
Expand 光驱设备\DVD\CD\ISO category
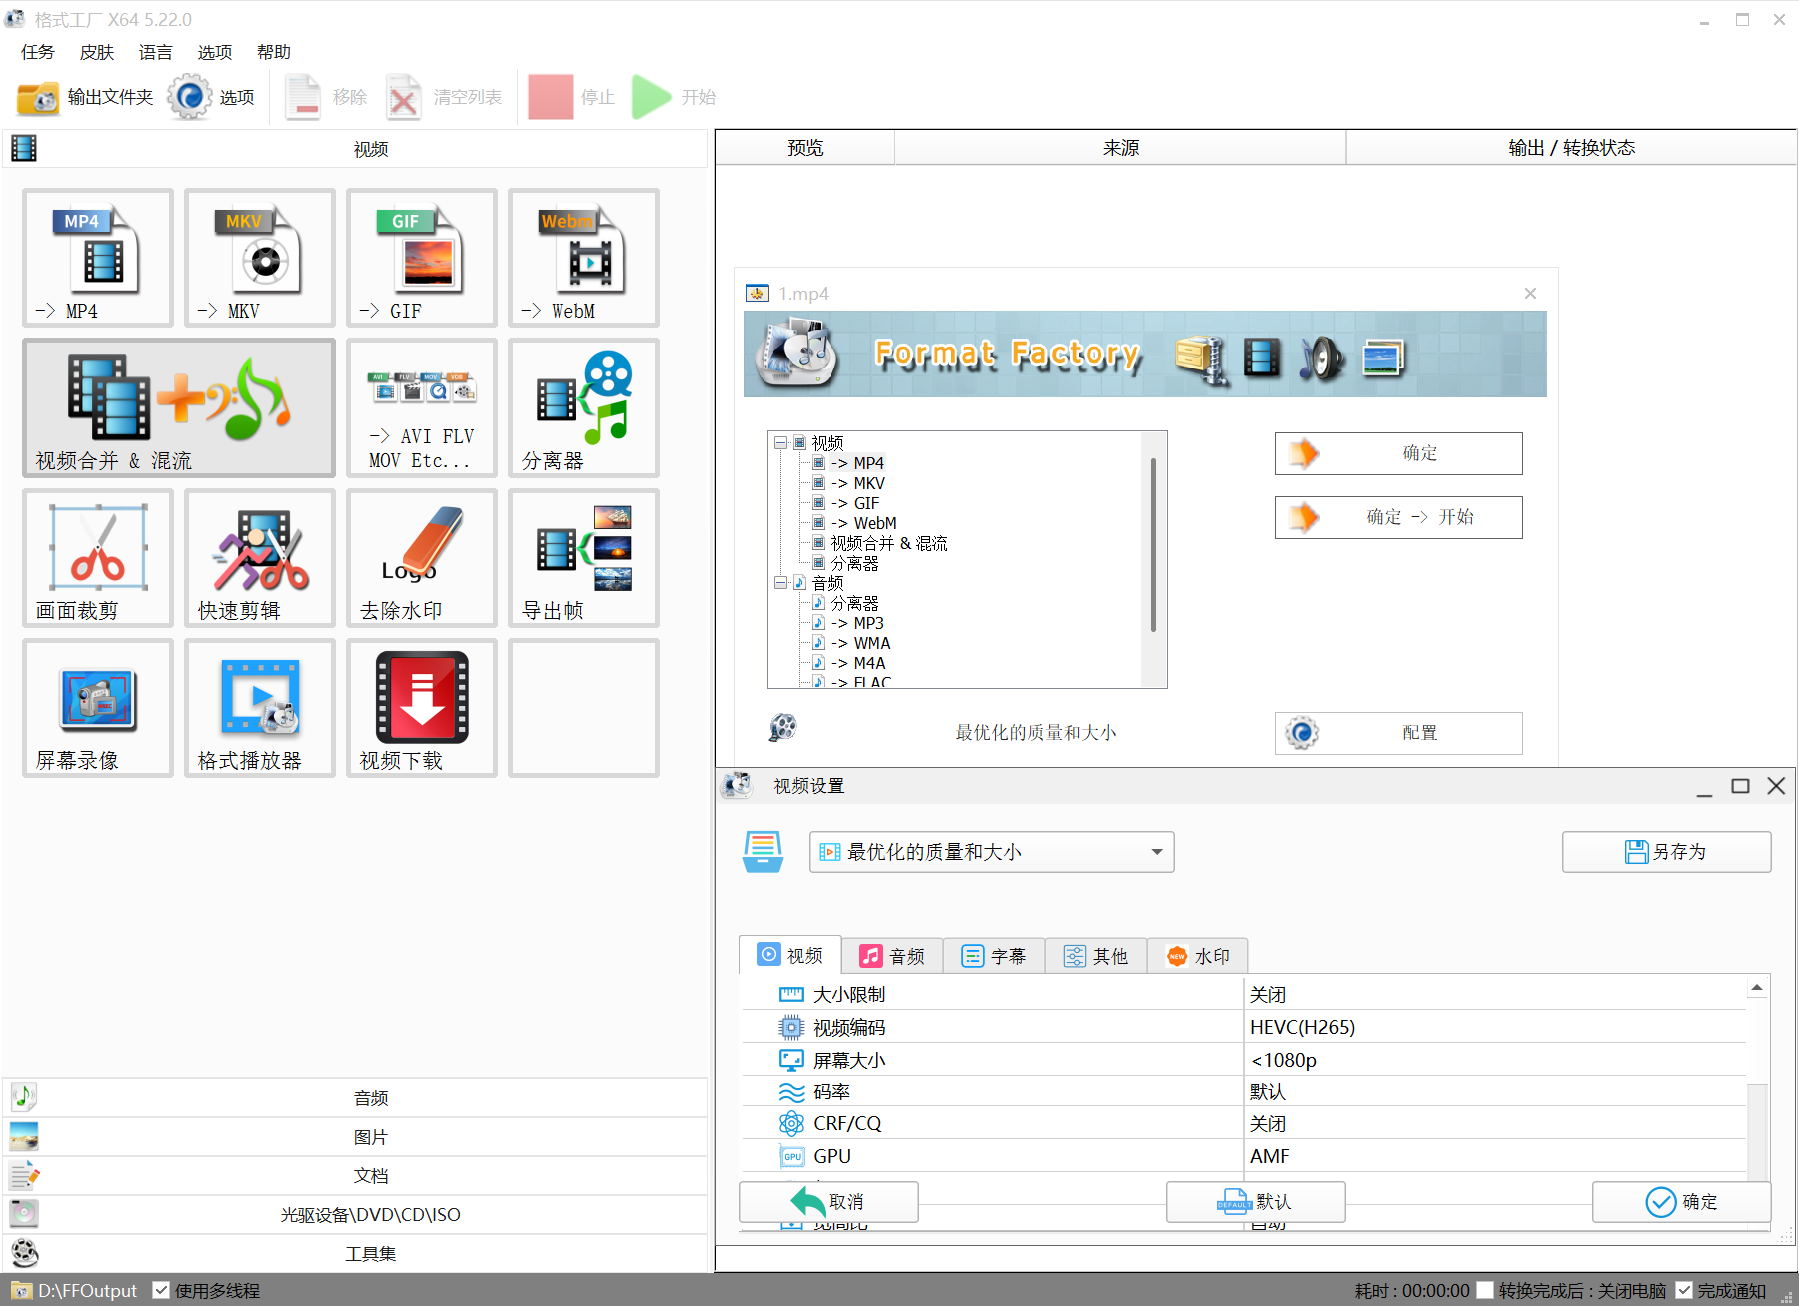[355, 1215]
